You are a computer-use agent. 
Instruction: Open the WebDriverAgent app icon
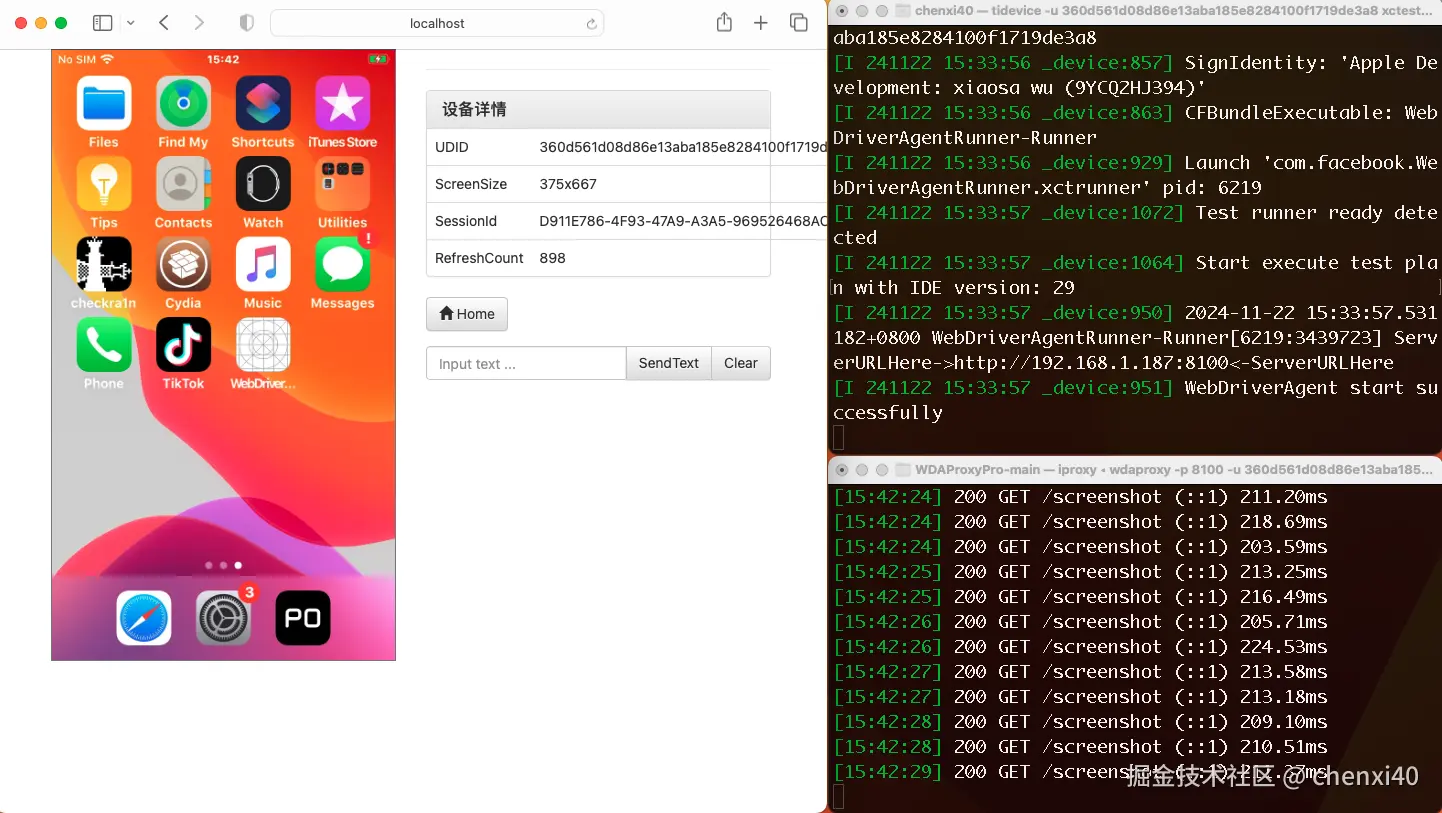(x=263, y=344)
